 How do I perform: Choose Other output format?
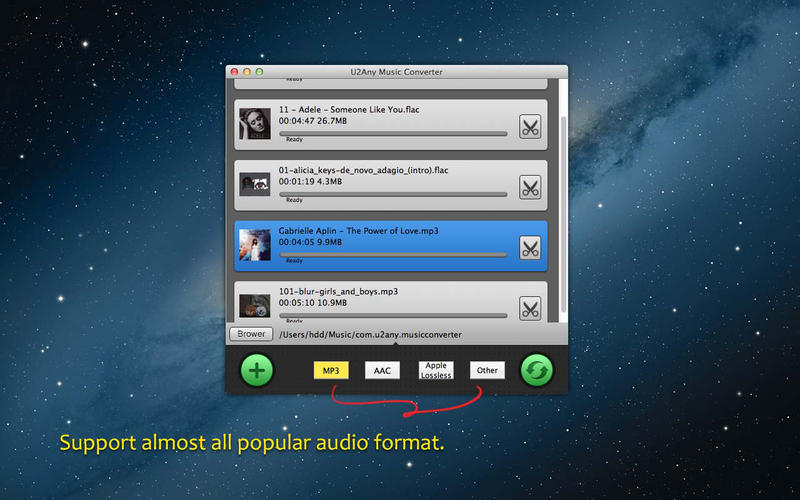tap(487, 370)
